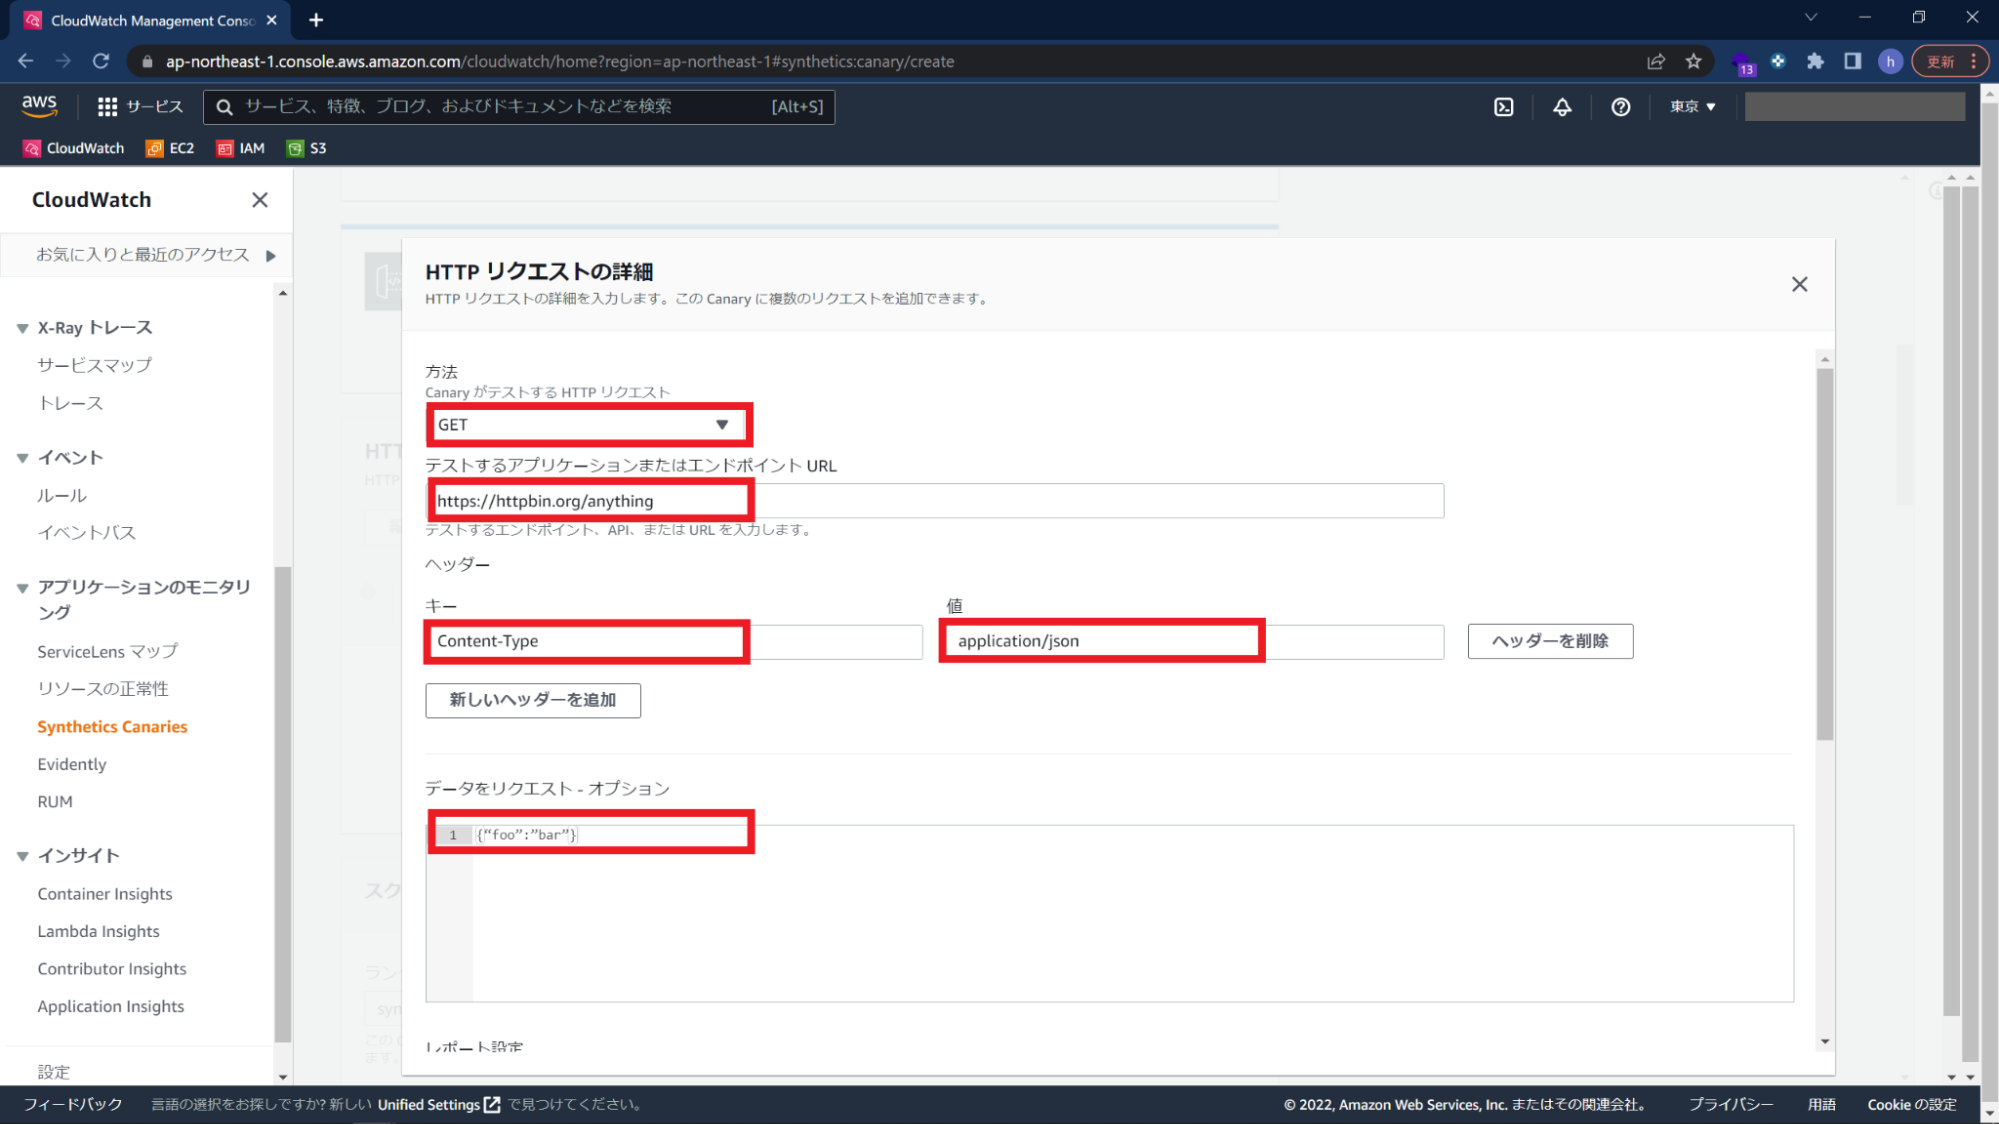The height and width of the screenshot is (1125, 1999).
Task: Collapse アプリケーションのモニタリング section
Action: 22,588
